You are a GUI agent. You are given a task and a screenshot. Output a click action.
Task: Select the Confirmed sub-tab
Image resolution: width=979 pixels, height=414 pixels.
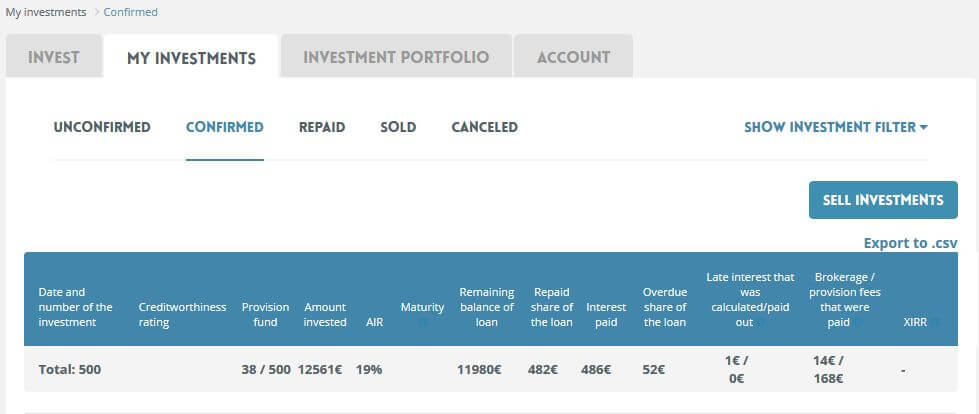pyautogui.click(x=225, y=127)
